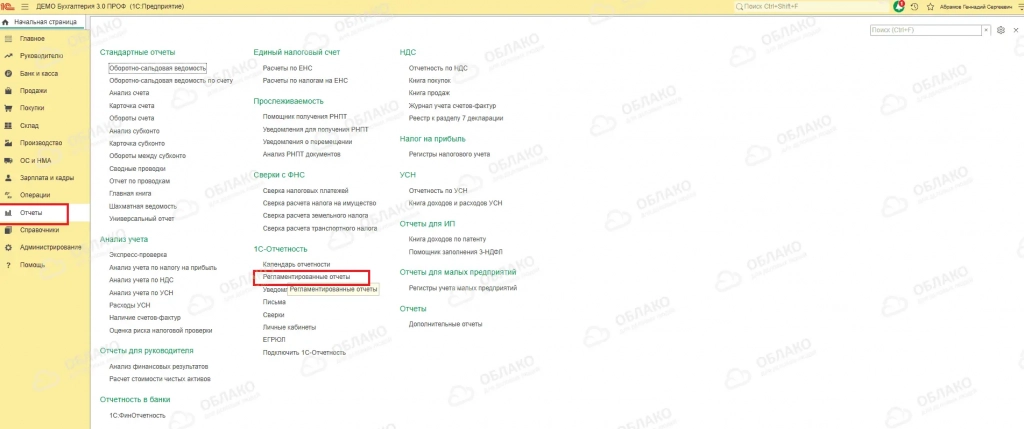Image resolution: width=1024 pixels, height=429 pixels.
Task: Click the Производство factory icon
Action: click(x=8, y=143)
